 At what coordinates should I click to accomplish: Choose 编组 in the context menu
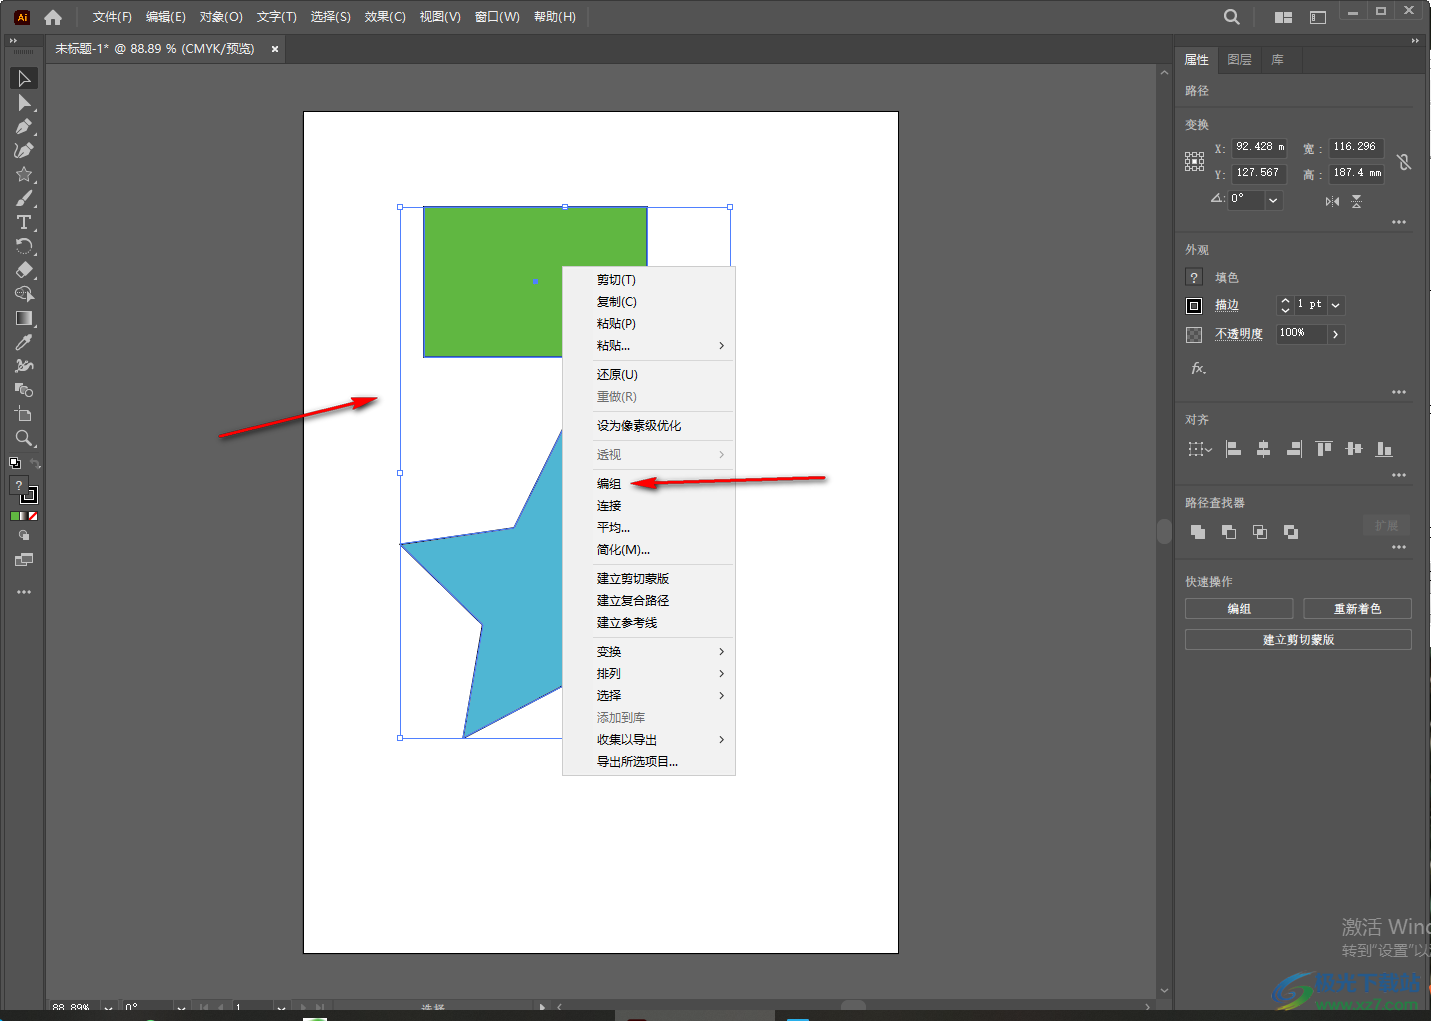point(649,484)
